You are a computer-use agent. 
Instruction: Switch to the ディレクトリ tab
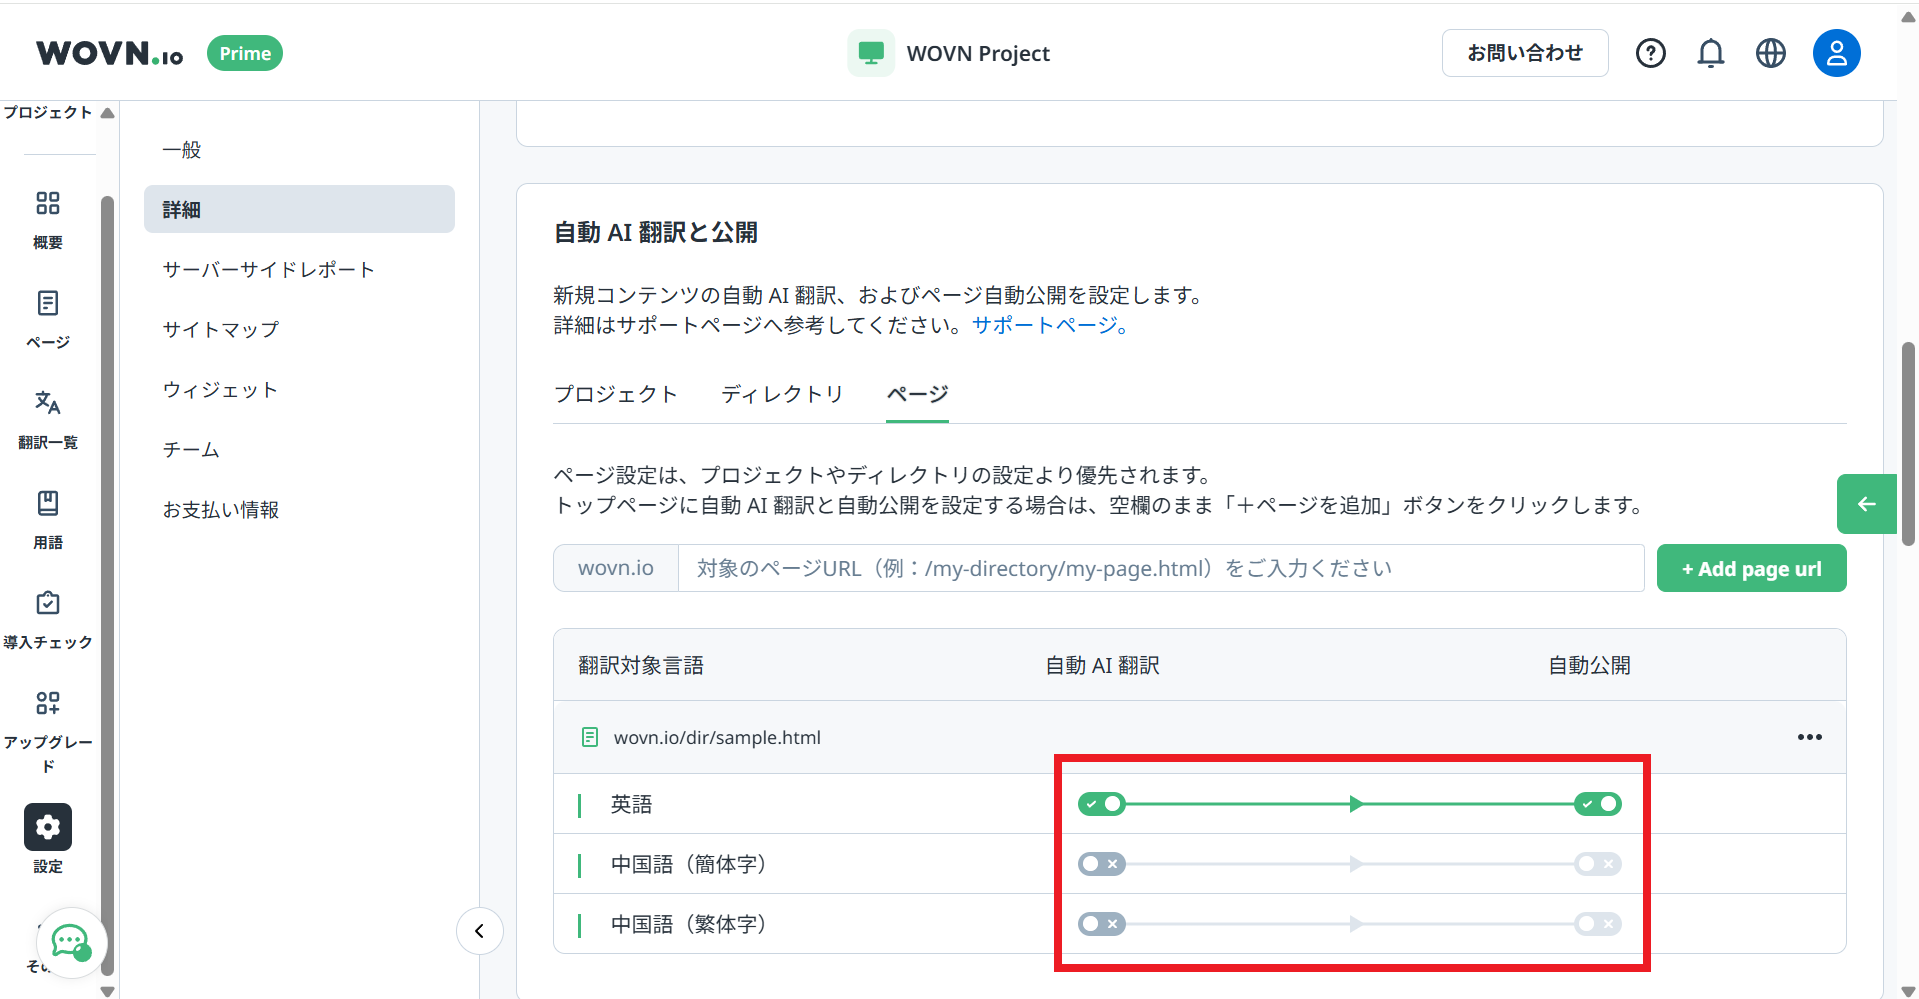(782, 394)
